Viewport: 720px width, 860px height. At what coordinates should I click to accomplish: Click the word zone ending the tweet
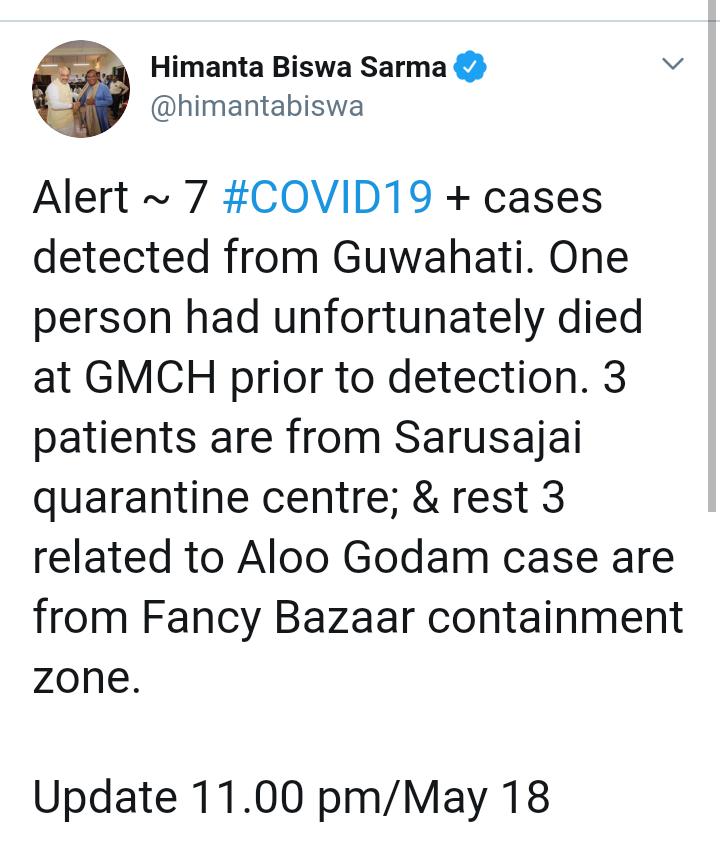coord(81,678)
